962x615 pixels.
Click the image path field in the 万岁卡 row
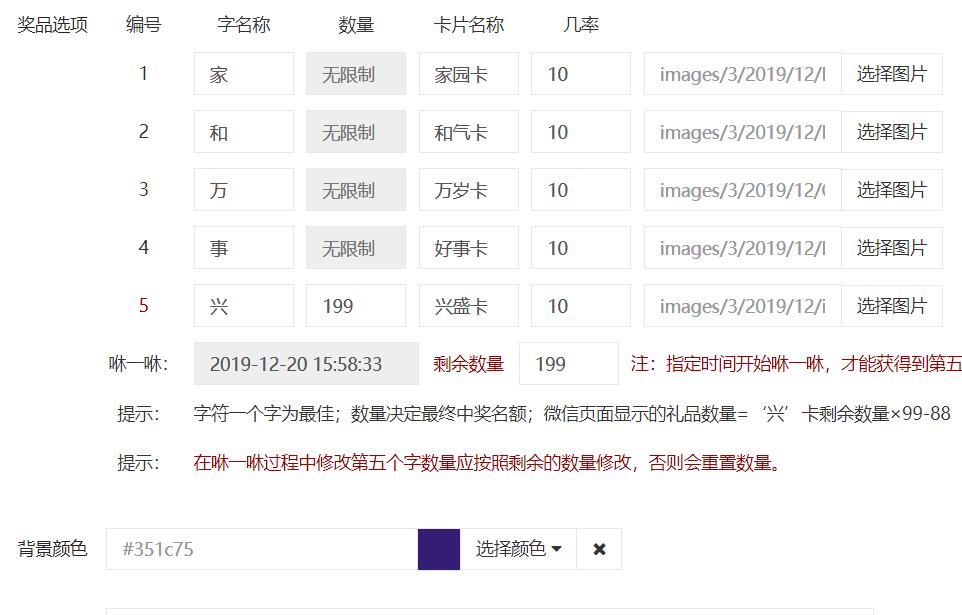coord(742,190)
